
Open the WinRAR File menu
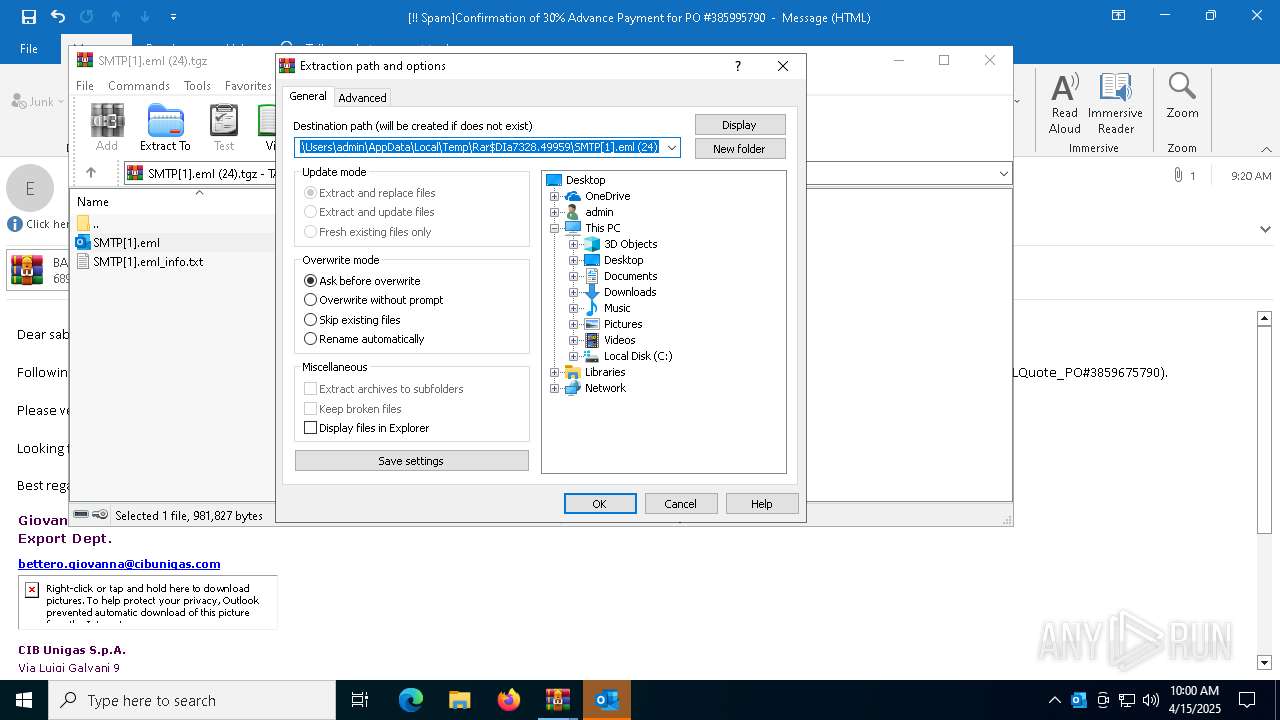point(85,86)
